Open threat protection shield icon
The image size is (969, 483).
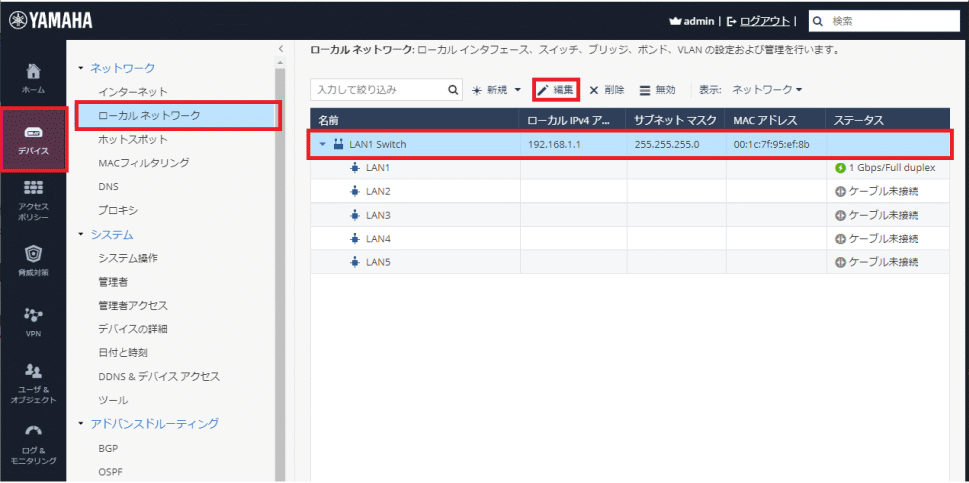[x=33, y=255]
